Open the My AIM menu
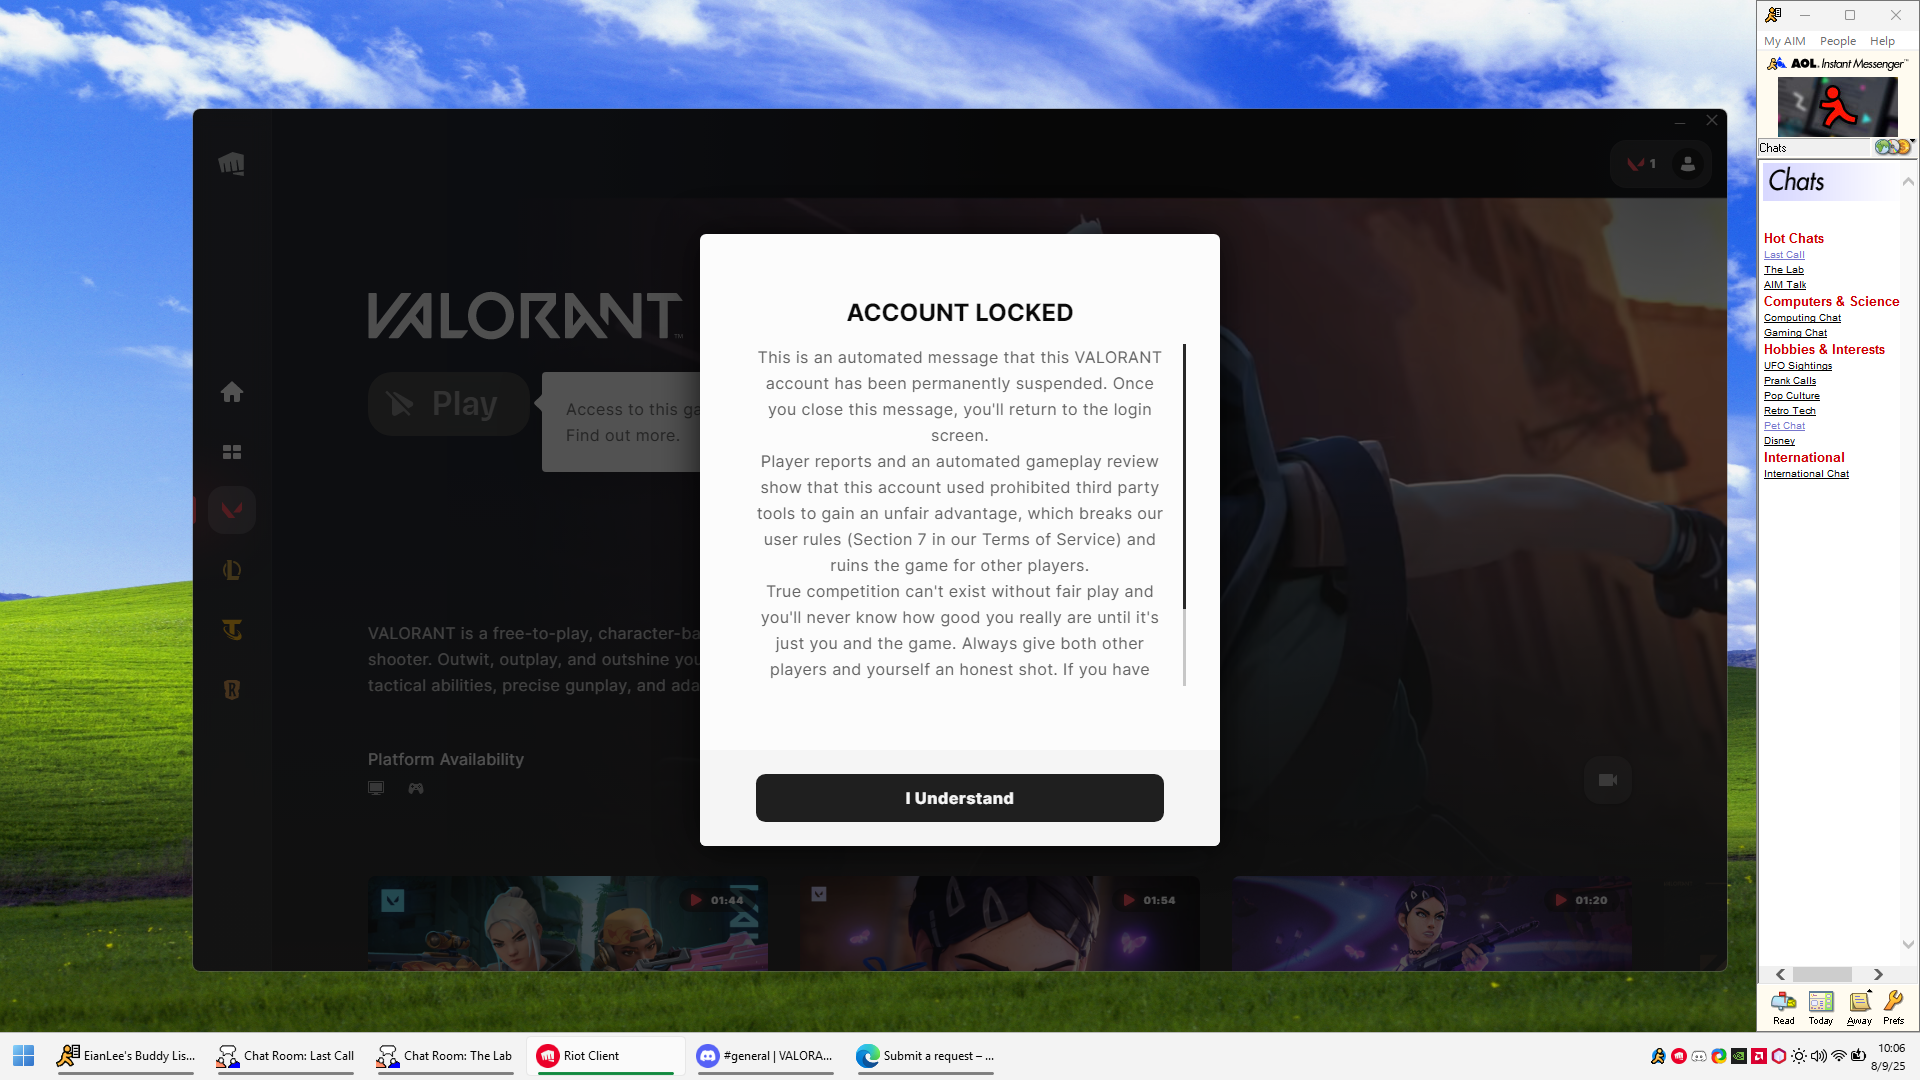Image resolution: width=1920 pixels, height=1080 pixels. point(1784,41)
